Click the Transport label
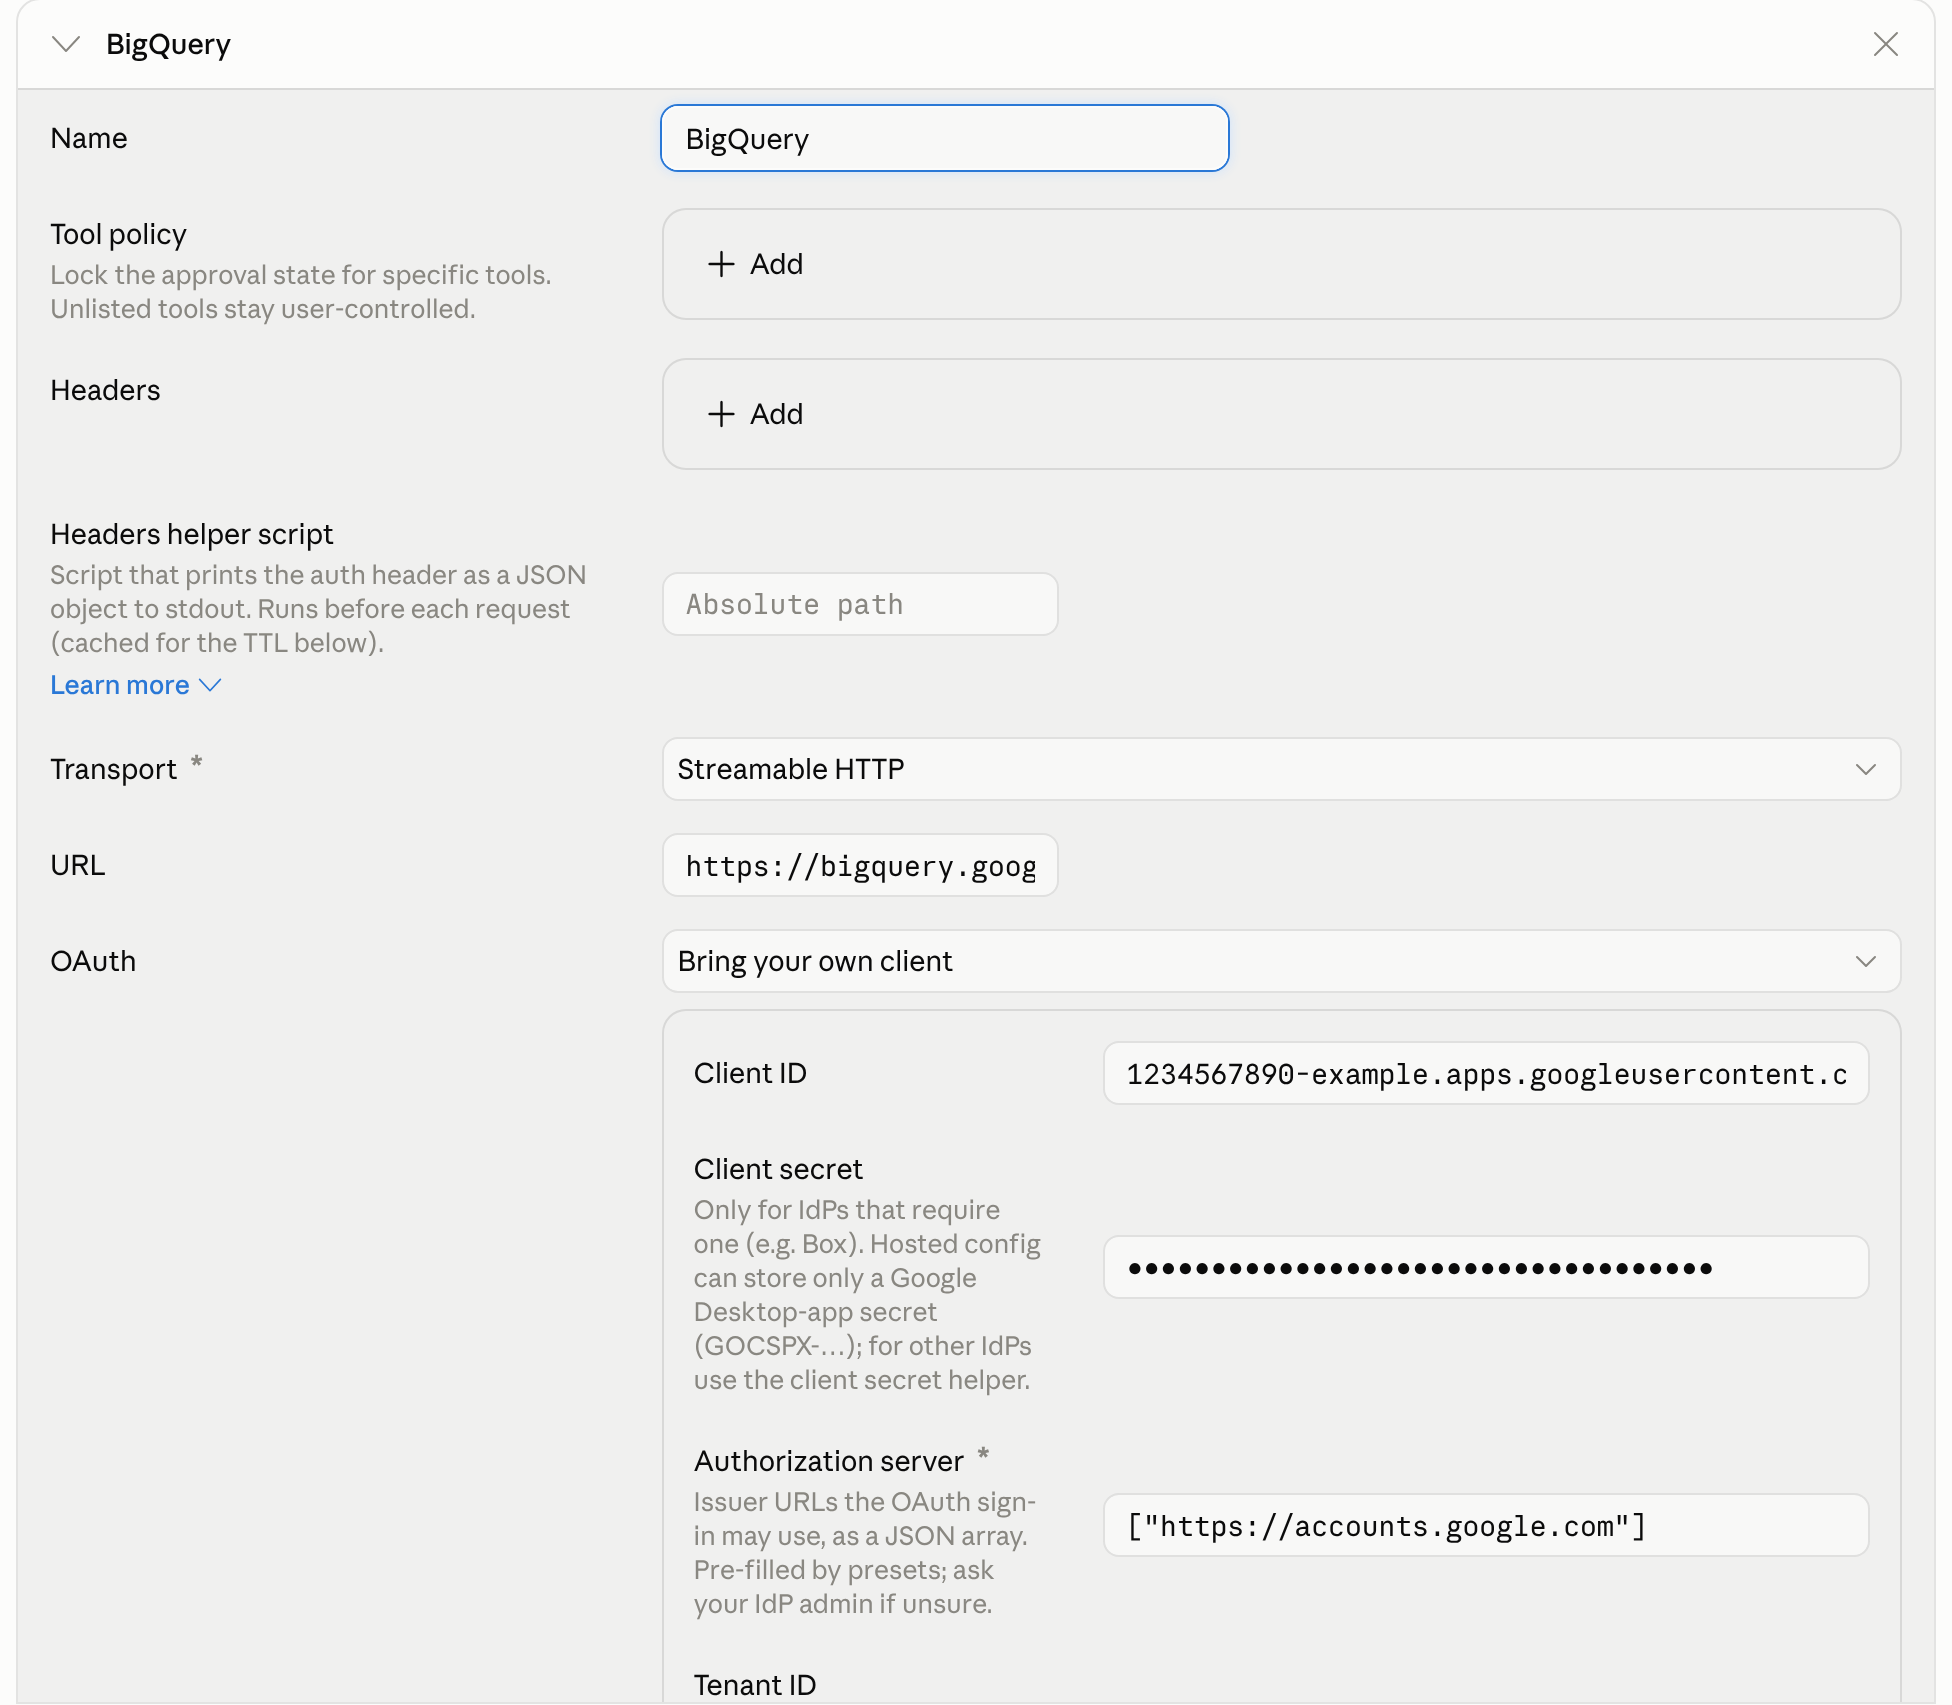Viewport: 1952px width, 1705px height. (x=113, y=769)
